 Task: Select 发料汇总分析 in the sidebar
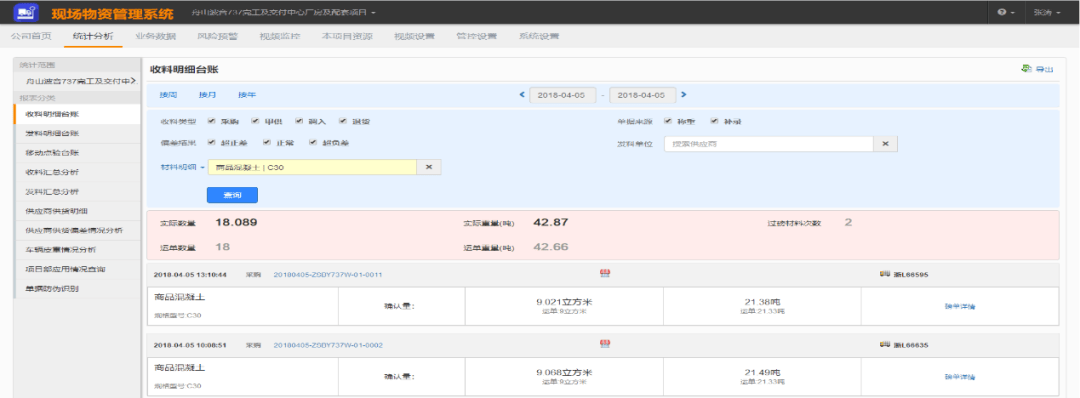point(77,191)
